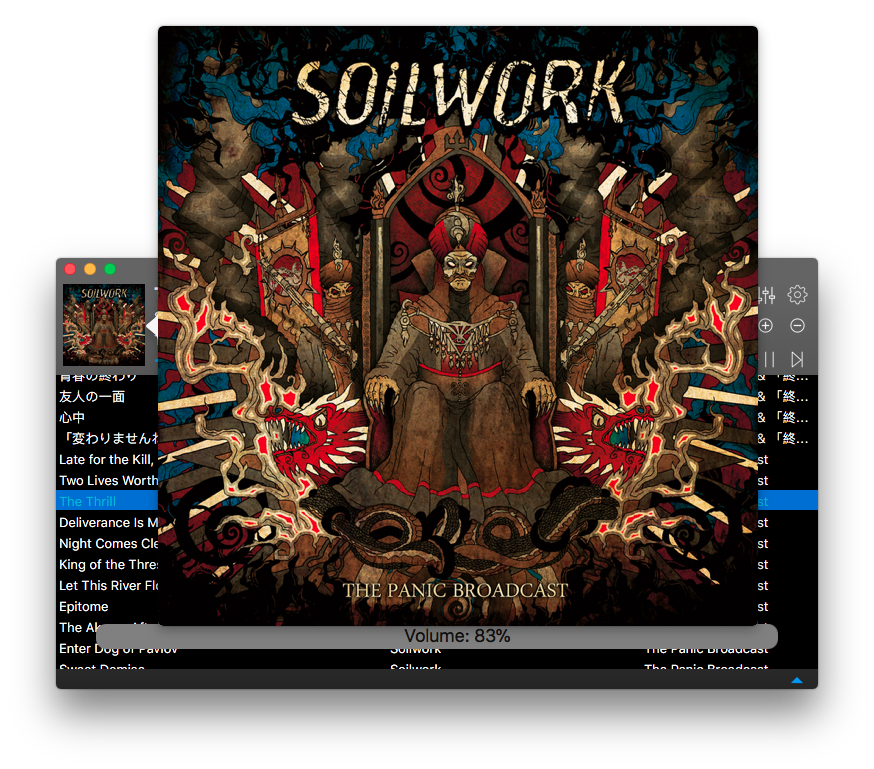Click the circled minus remove icon
The width and height of the screenshot is (874, 769).
tap(797, 325)
